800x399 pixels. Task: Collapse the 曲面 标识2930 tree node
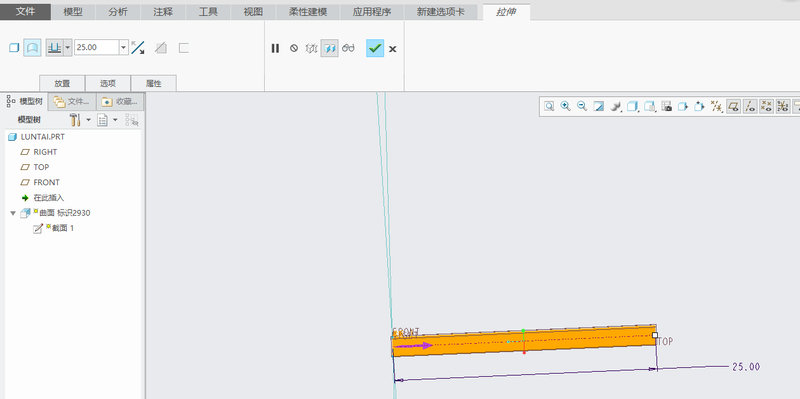click(x=13, y=213)
